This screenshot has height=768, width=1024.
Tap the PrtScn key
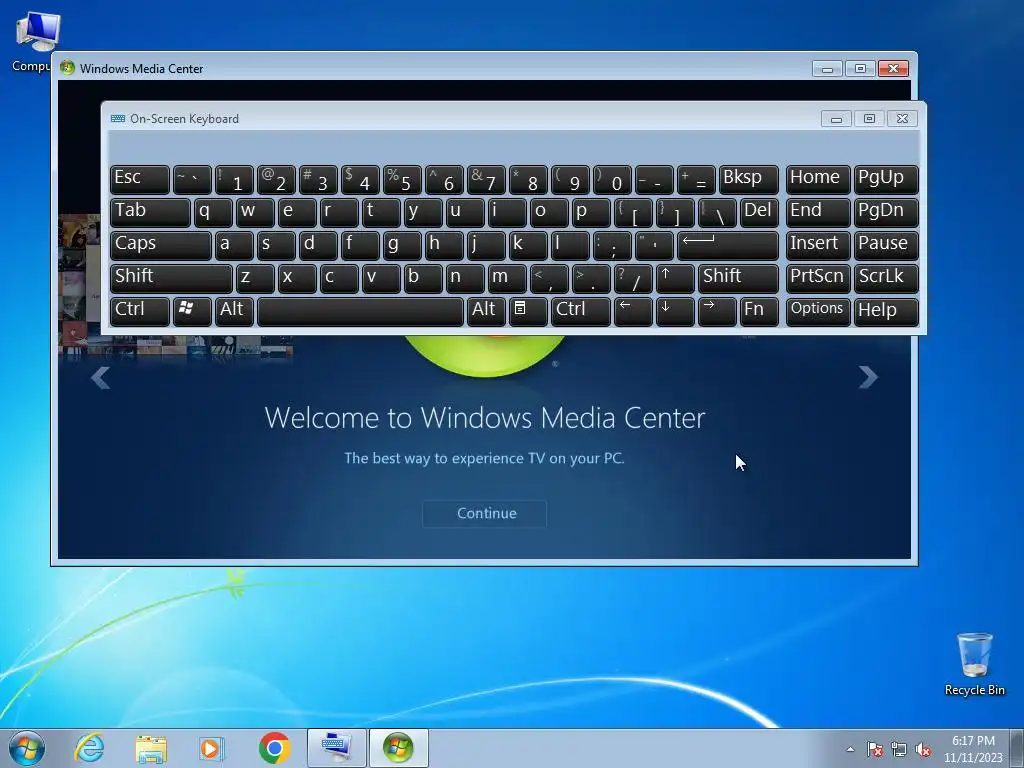pos(818,278)
